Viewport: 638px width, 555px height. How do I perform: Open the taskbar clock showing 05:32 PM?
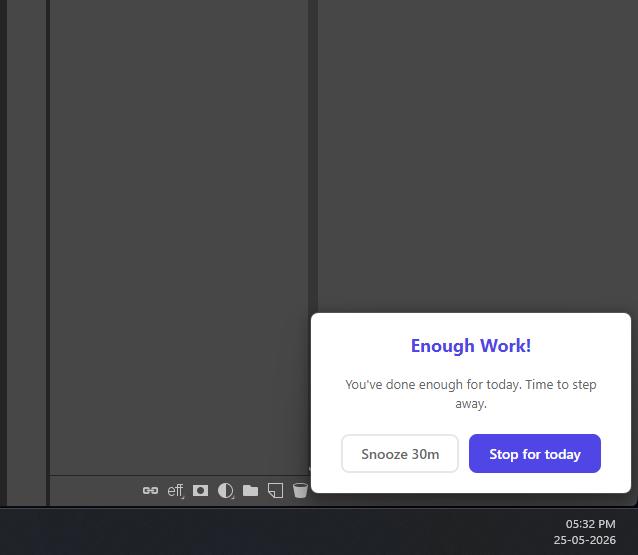pos(590,524)
